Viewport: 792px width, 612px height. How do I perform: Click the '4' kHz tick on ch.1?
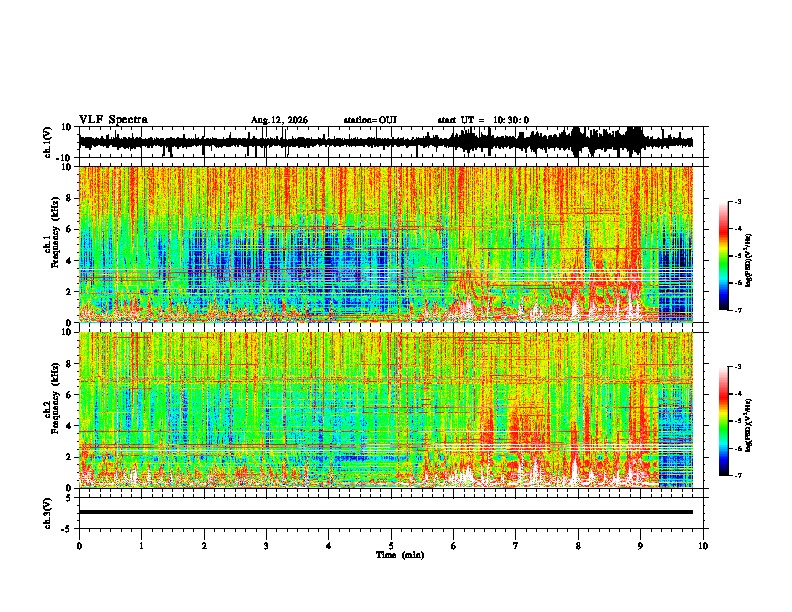pyautogui.click(x=70, y=261)
